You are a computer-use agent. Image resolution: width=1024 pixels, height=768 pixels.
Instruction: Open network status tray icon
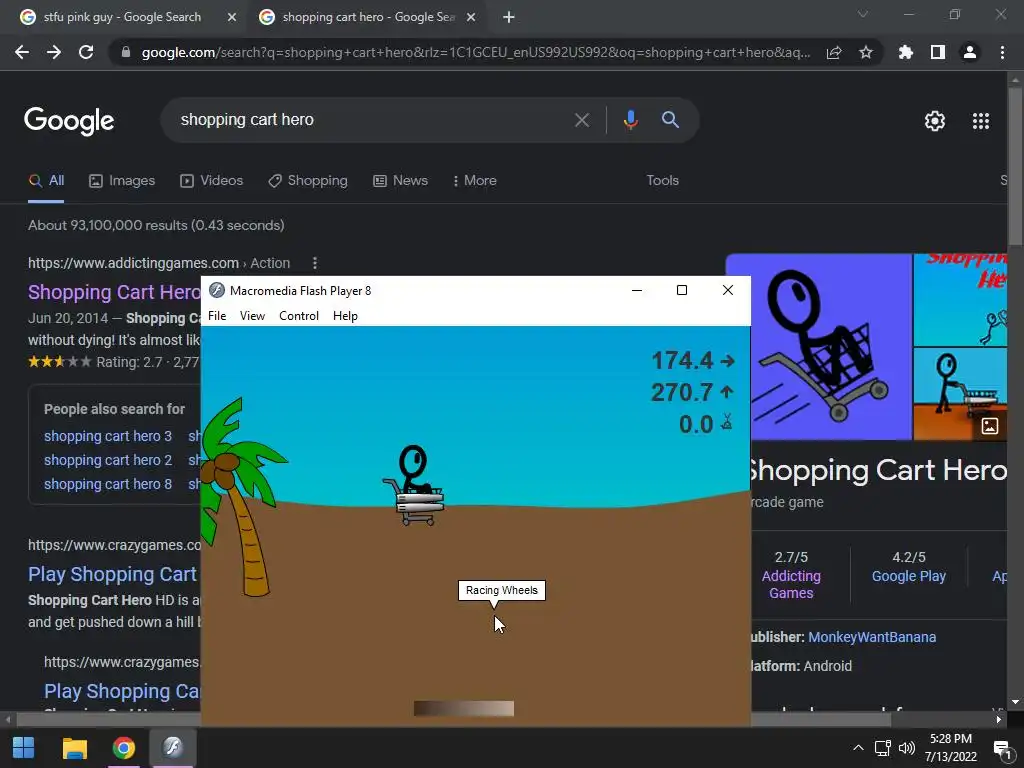883,748
